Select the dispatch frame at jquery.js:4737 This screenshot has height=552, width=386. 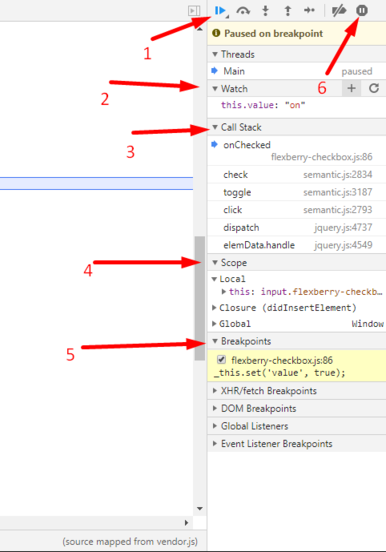(x=297, y=227)
